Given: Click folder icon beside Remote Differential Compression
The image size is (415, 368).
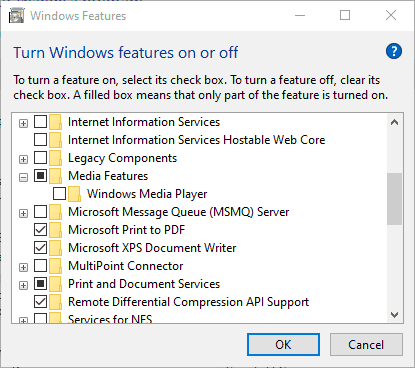Looking at the screenshot, I should (55, 302).
